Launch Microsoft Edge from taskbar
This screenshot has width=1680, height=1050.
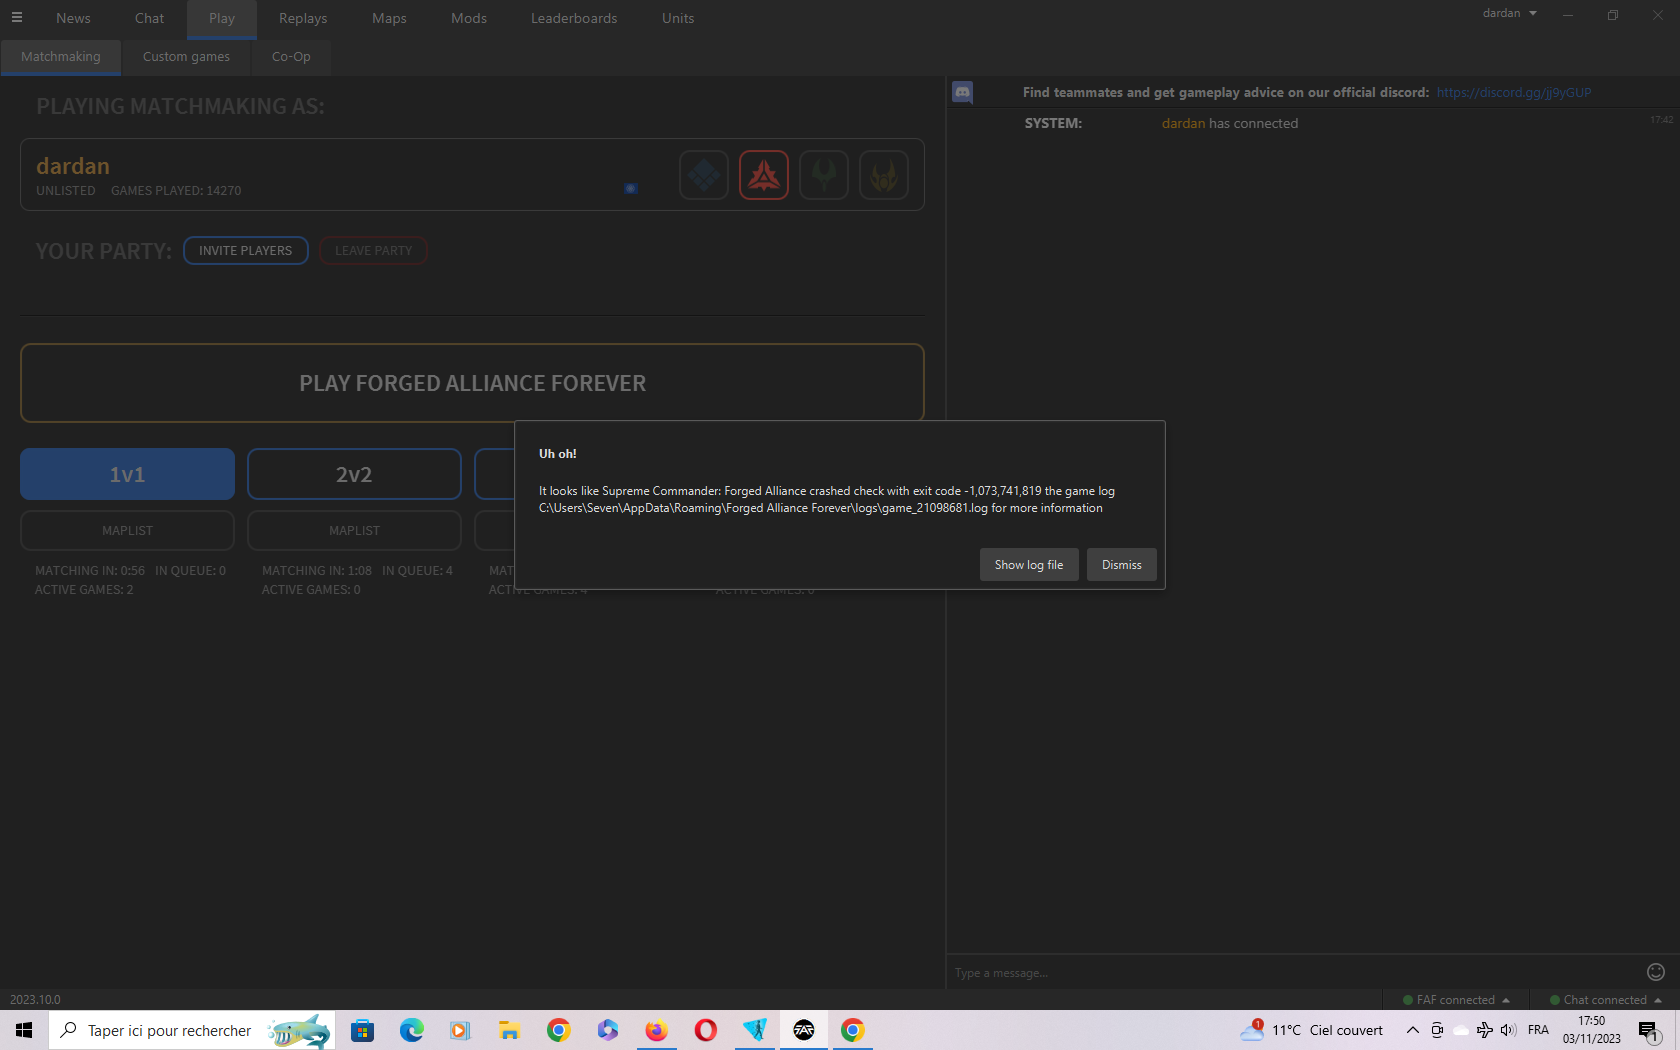tap(411, 1030)
